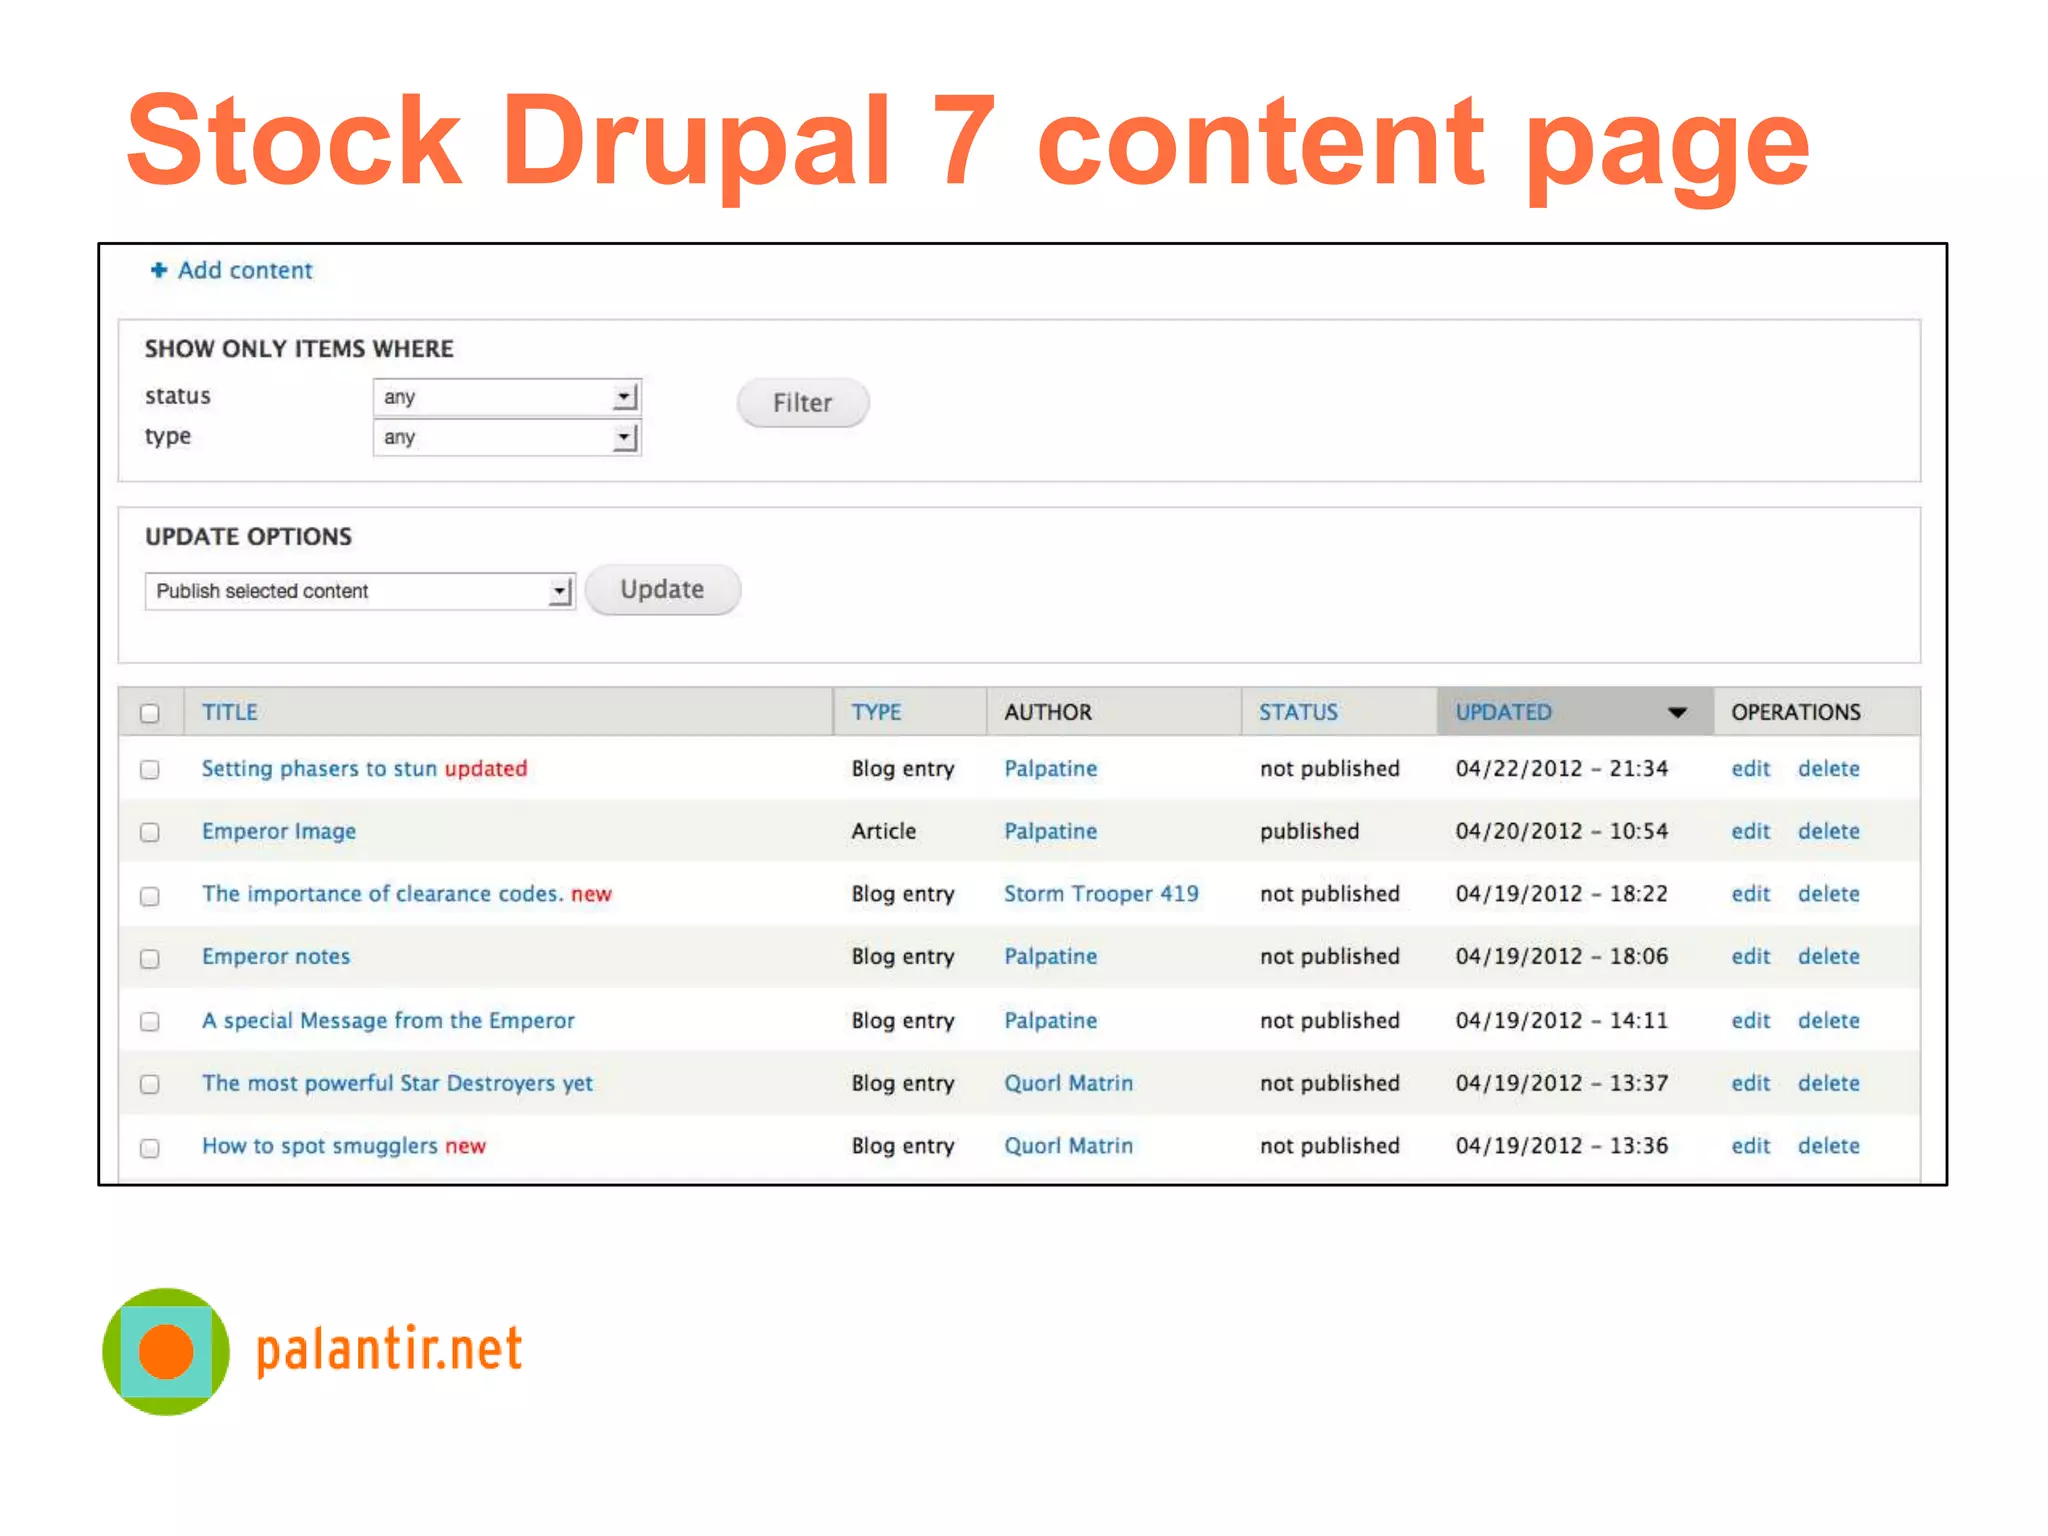
Task: Delete How to spot smugglers entry
Action: click(x=1828, y=1146)
